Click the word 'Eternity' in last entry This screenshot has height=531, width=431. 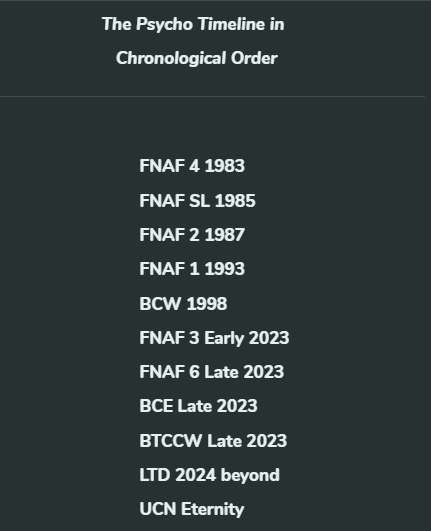click(213, 509)
